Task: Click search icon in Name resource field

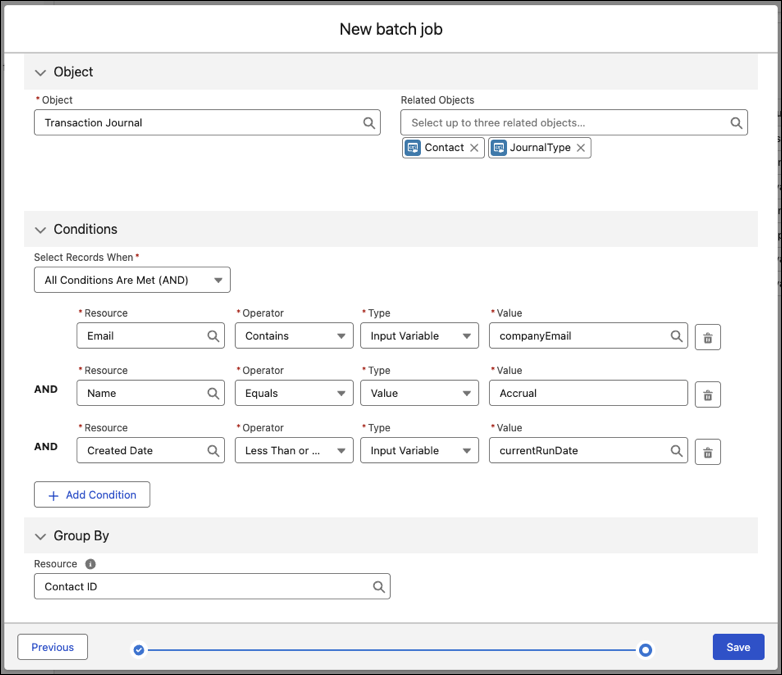Action: pos(213,394)
